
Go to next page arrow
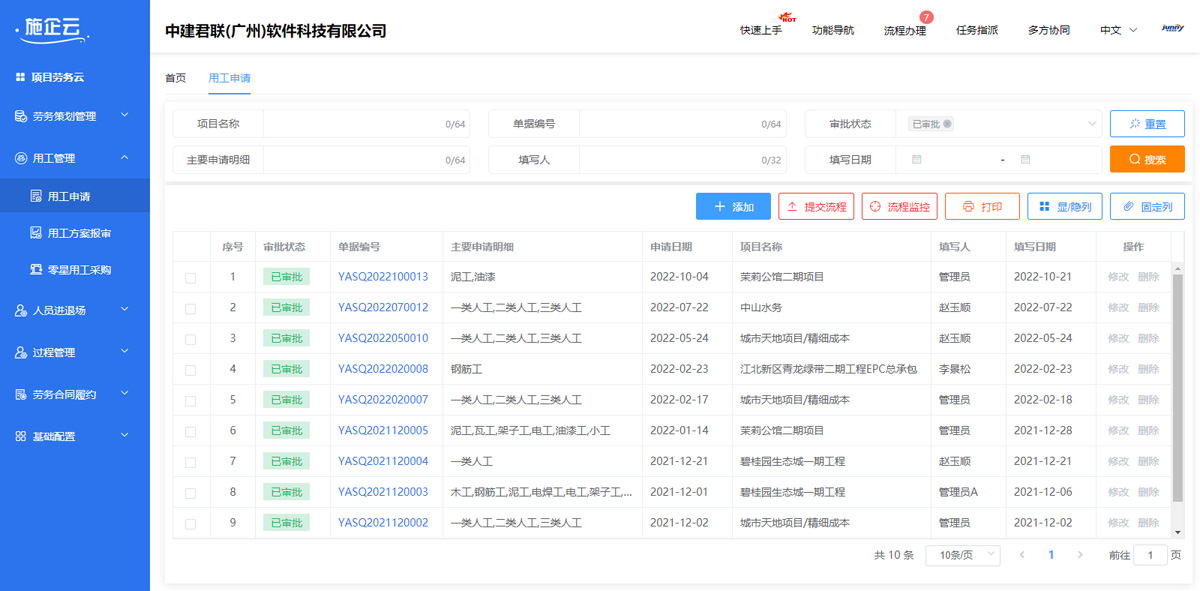click(x=1080, y=555)
